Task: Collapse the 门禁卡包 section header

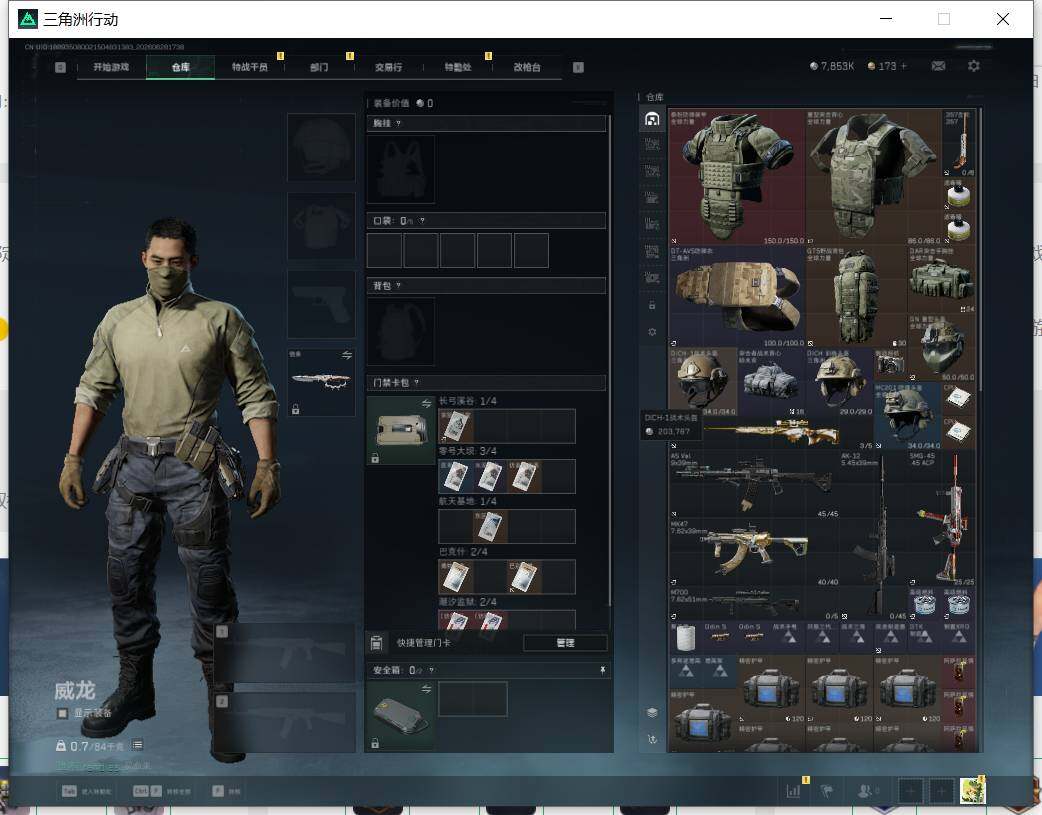Action: 486,382
